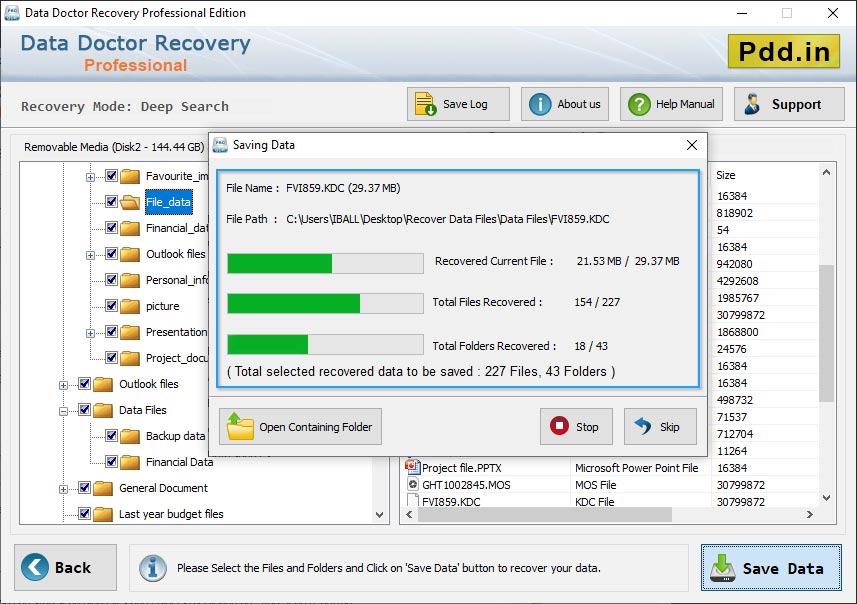Expand the Presentation tree node
This screenshot has width=857, height=604.
(90, 333)
